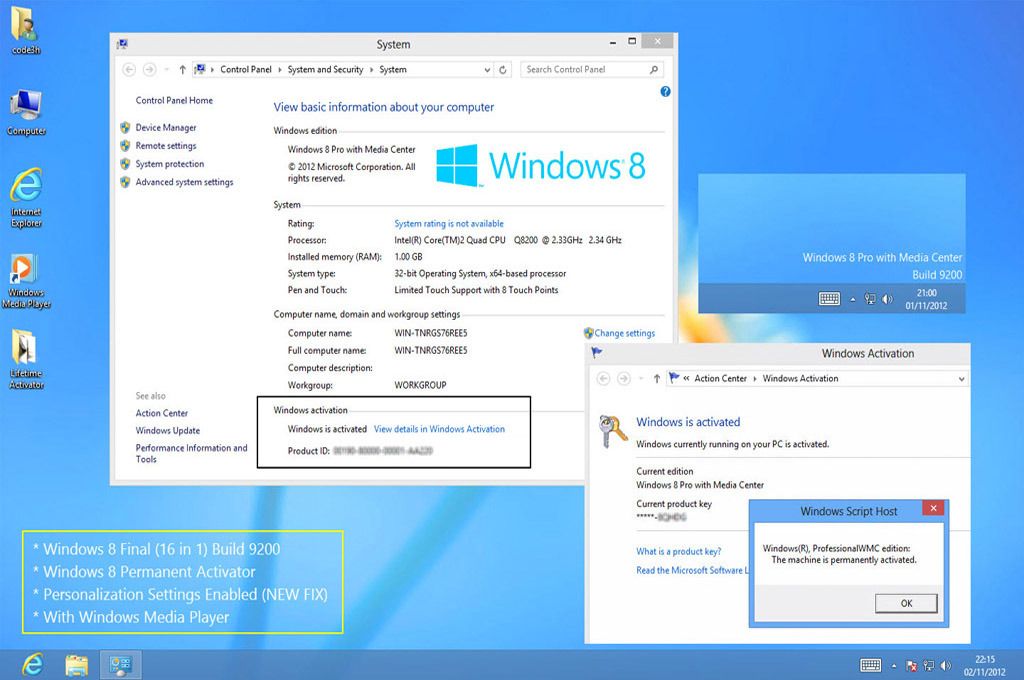Click System rating is not available
The image size is (1024, 680).
[x=449, y=223]
